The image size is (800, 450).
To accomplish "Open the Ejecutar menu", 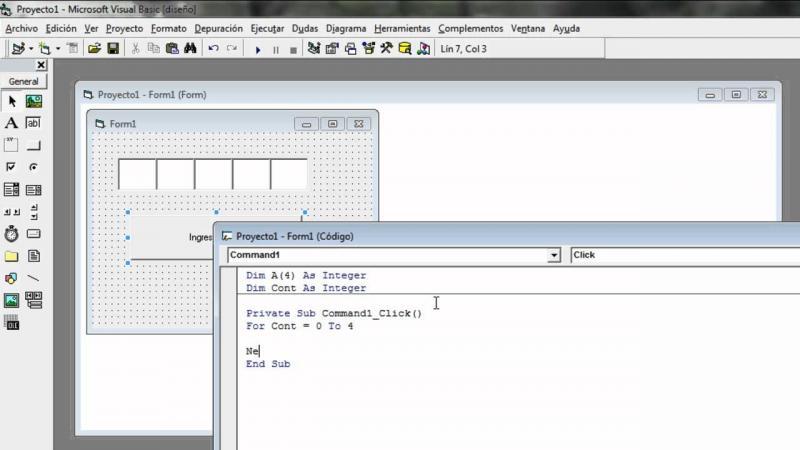I will click(267, 29).
